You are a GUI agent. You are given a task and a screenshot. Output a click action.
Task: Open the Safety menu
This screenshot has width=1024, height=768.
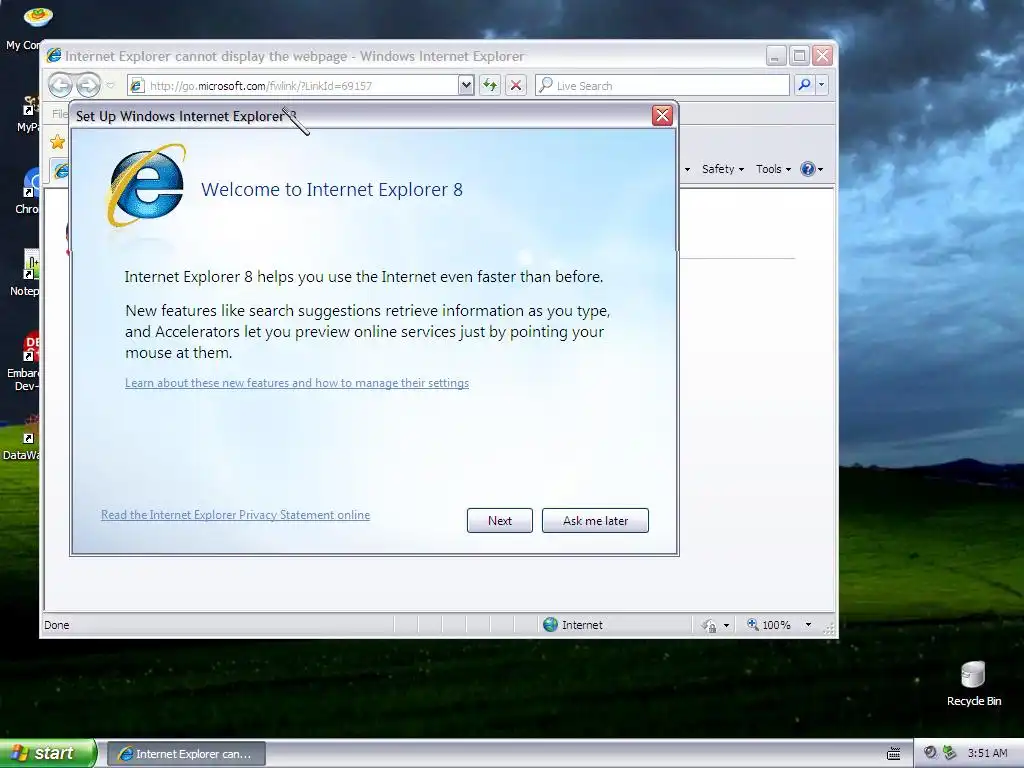point(722,169)
